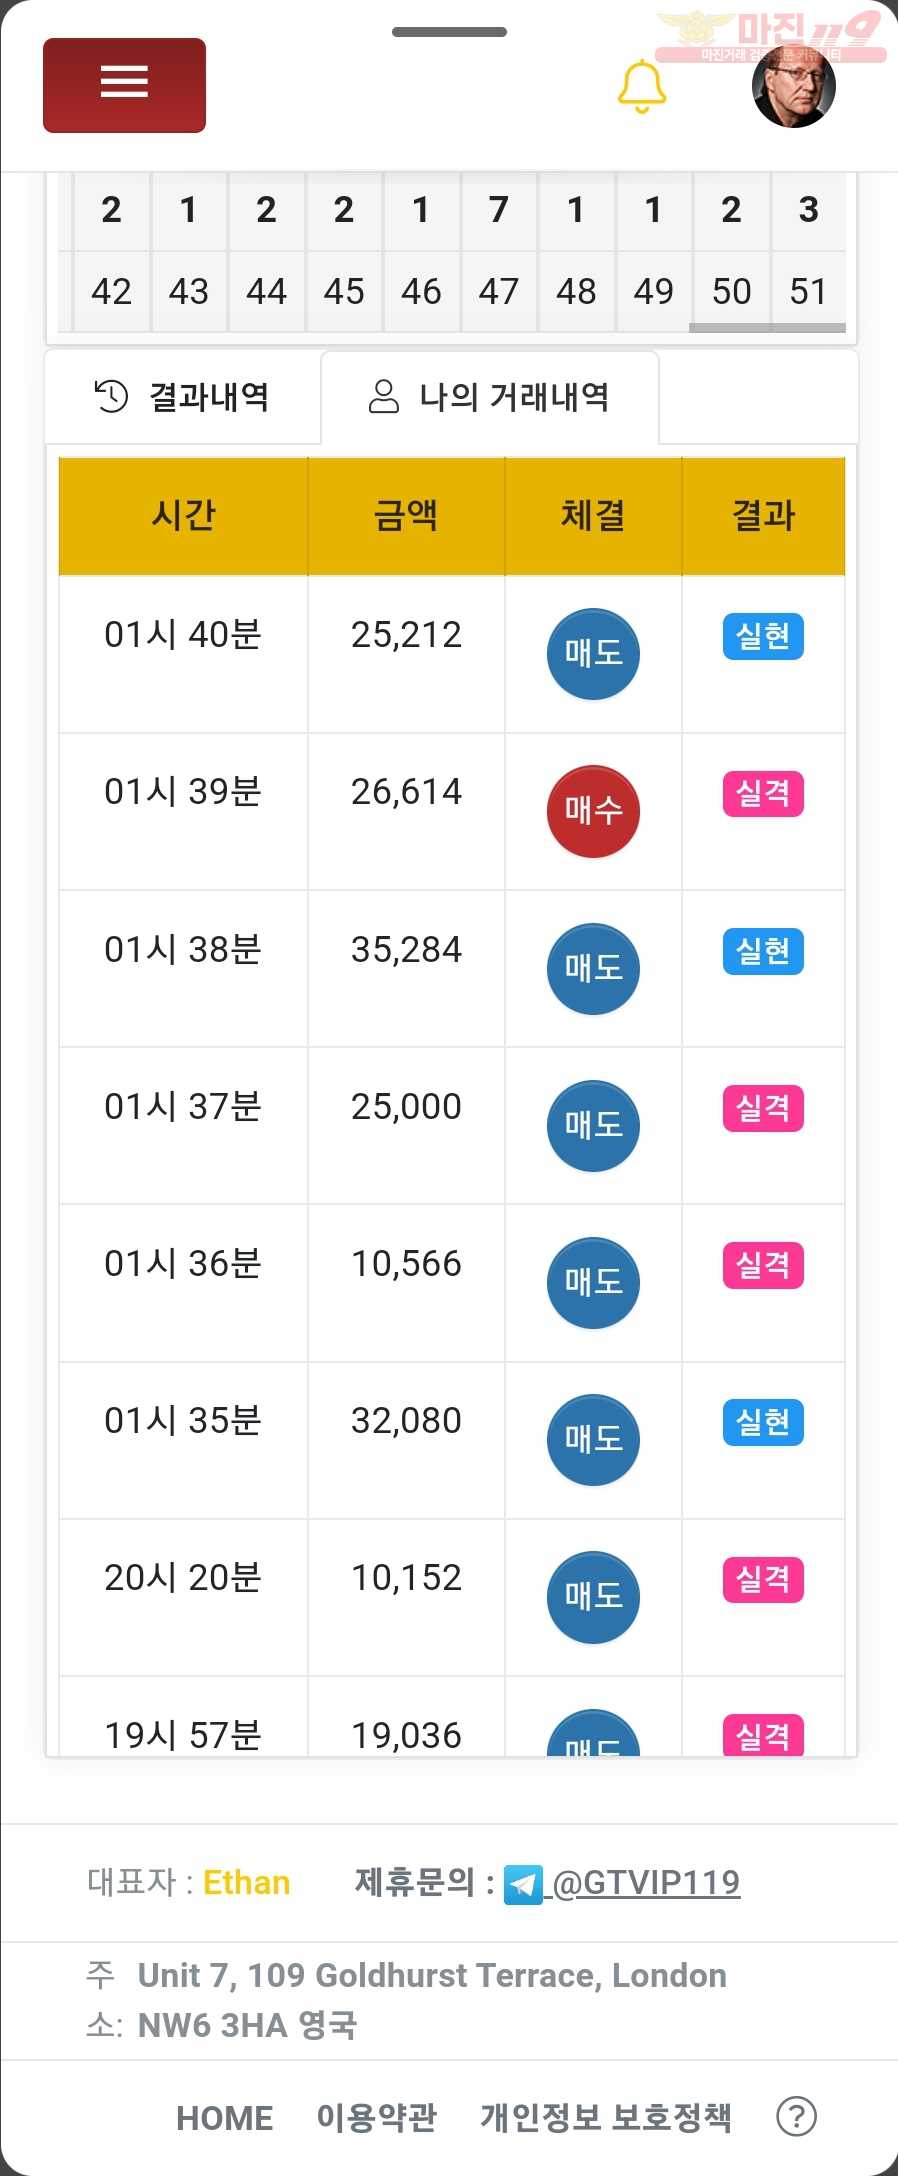This screenshot has width=898, height=2176.
Task: Tap the Telegram icon next to 제휴문의
Action: coord(523,1884)
